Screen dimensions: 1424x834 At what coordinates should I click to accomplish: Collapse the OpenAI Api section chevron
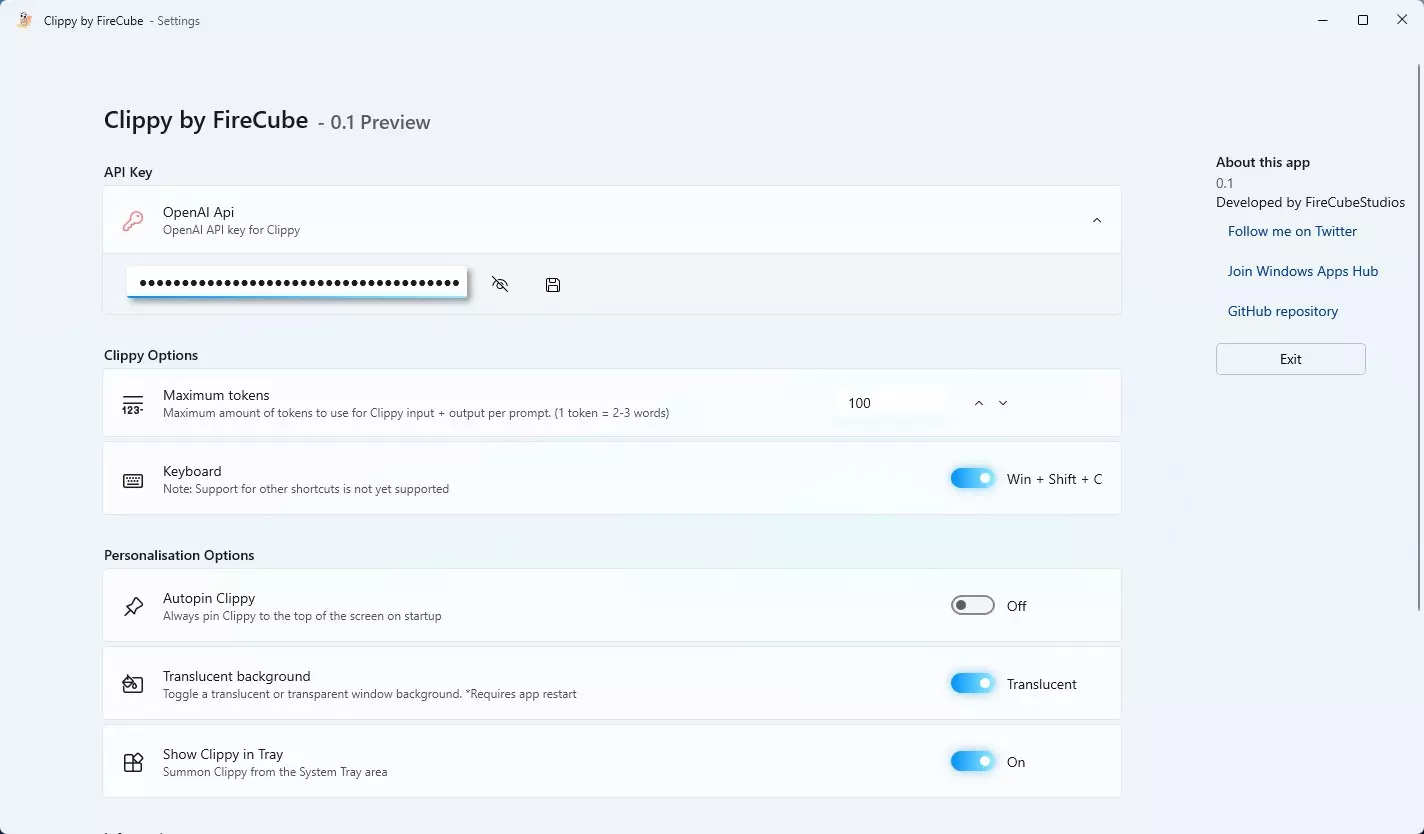tap(1097, 220)
